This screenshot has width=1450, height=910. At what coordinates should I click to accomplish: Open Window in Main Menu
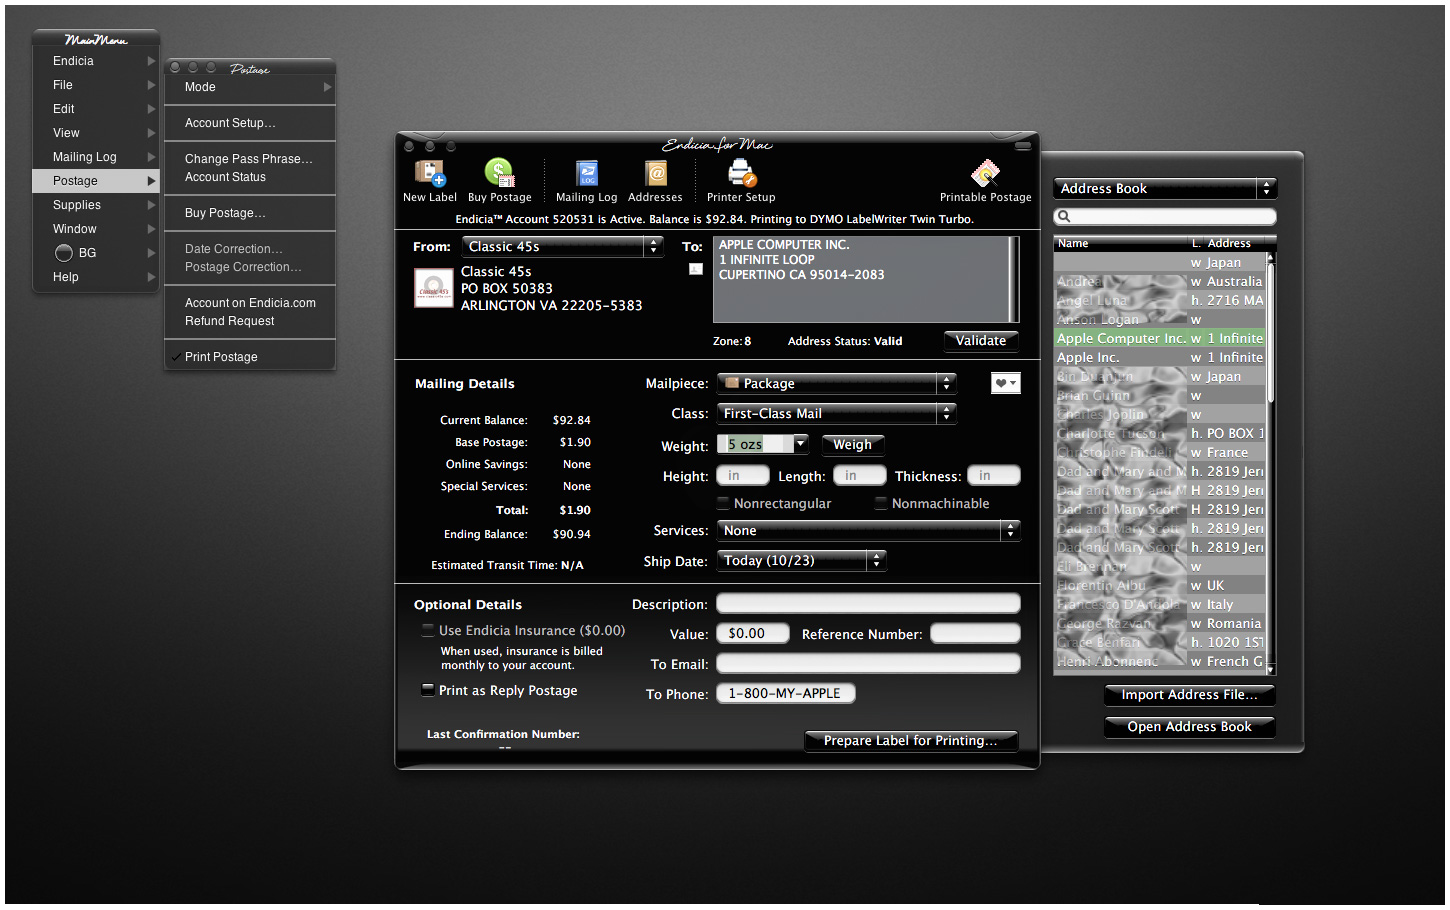click(x=95, y=229)
